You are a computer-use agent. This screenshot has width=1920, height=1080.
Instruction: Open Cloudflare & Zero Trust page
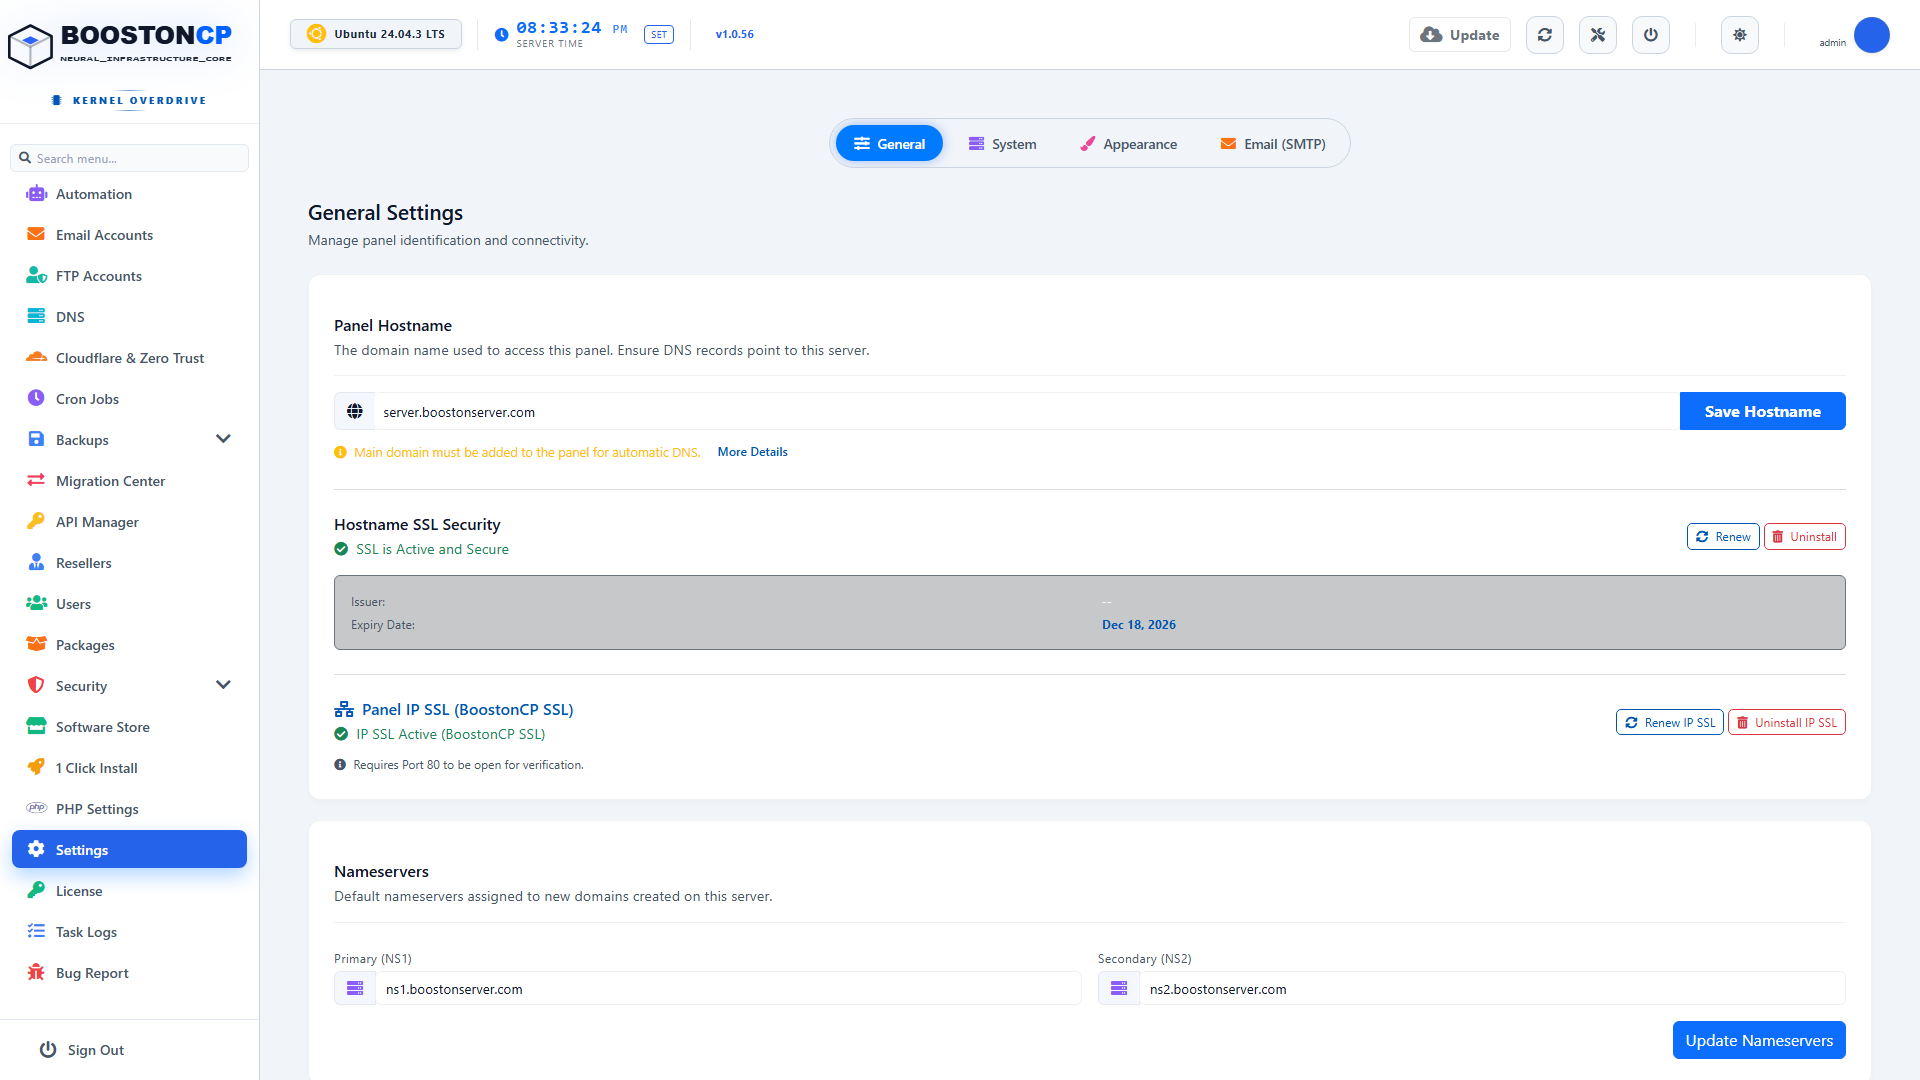[129, 358]
